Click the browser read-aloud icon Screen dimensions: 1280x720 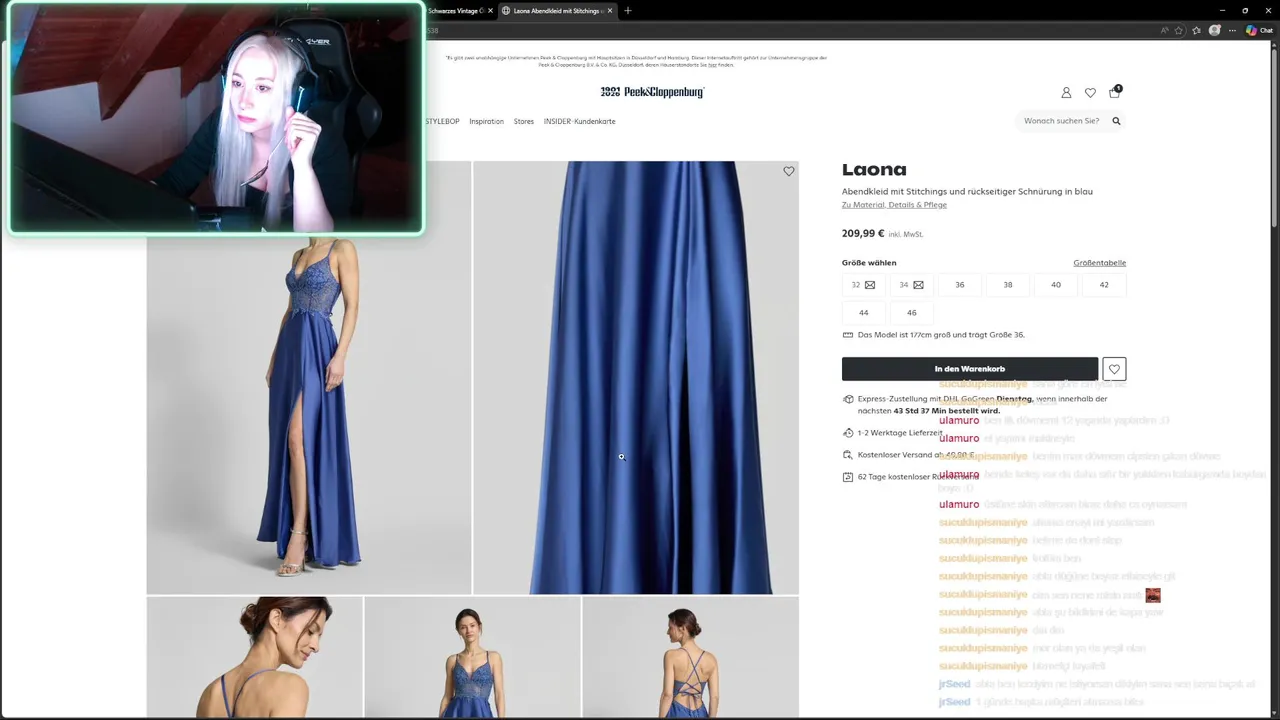click(x=1164, y=30)
